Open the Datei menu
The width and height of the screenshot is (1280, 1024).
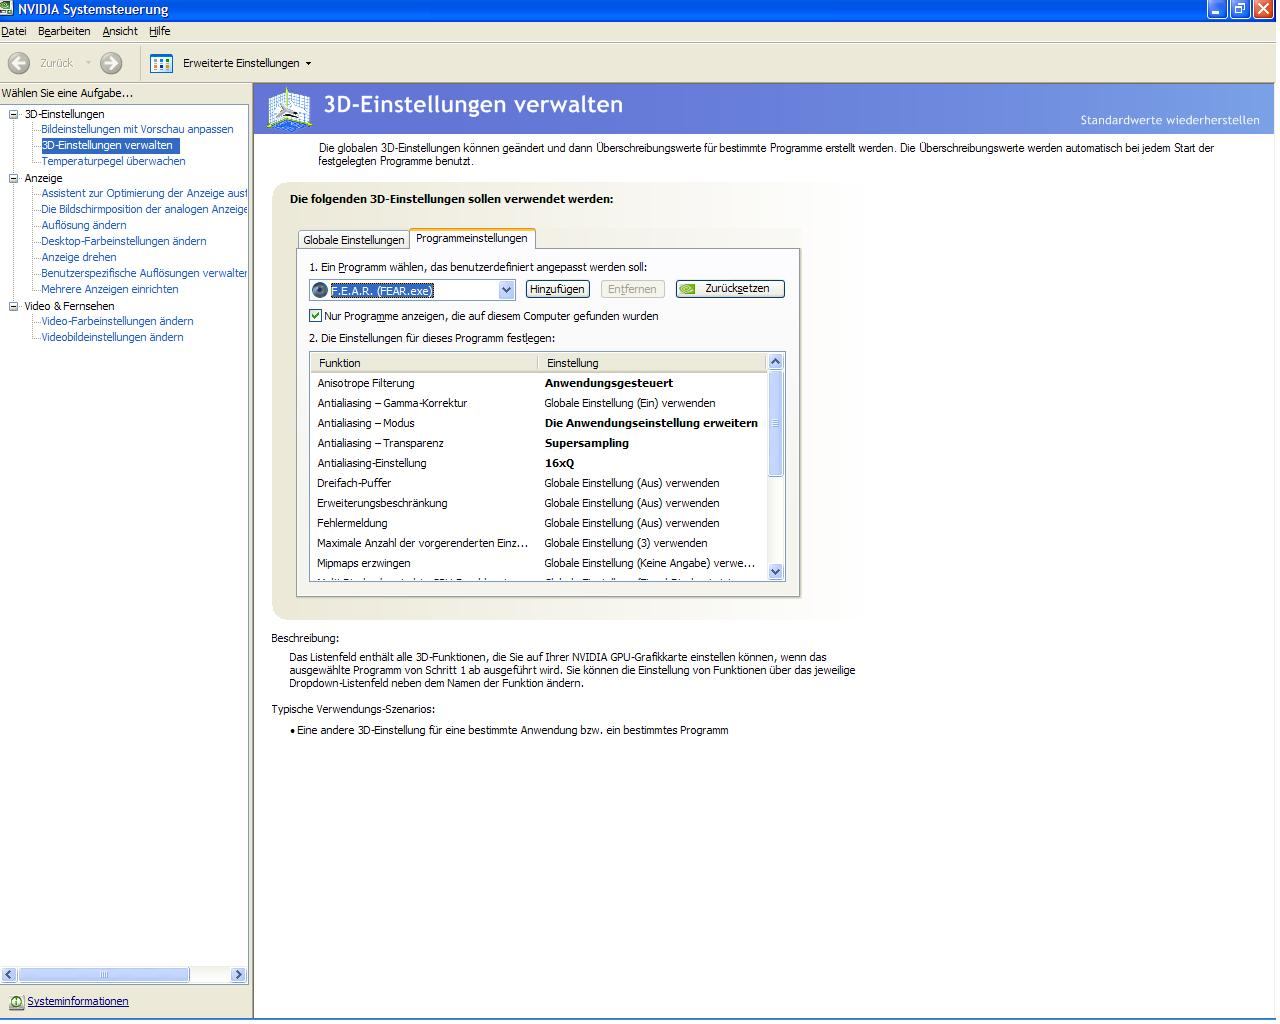14,31
